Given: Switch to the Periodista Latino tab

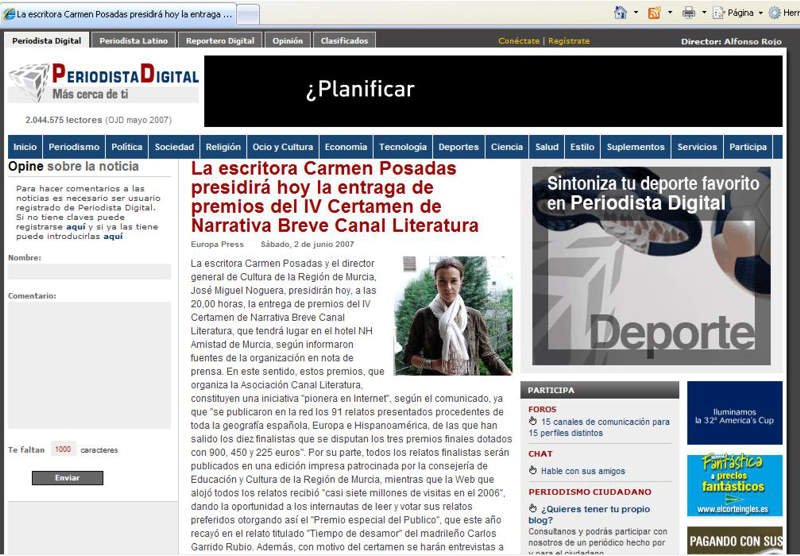Looking at the screenshot, I should click(134, 41).
